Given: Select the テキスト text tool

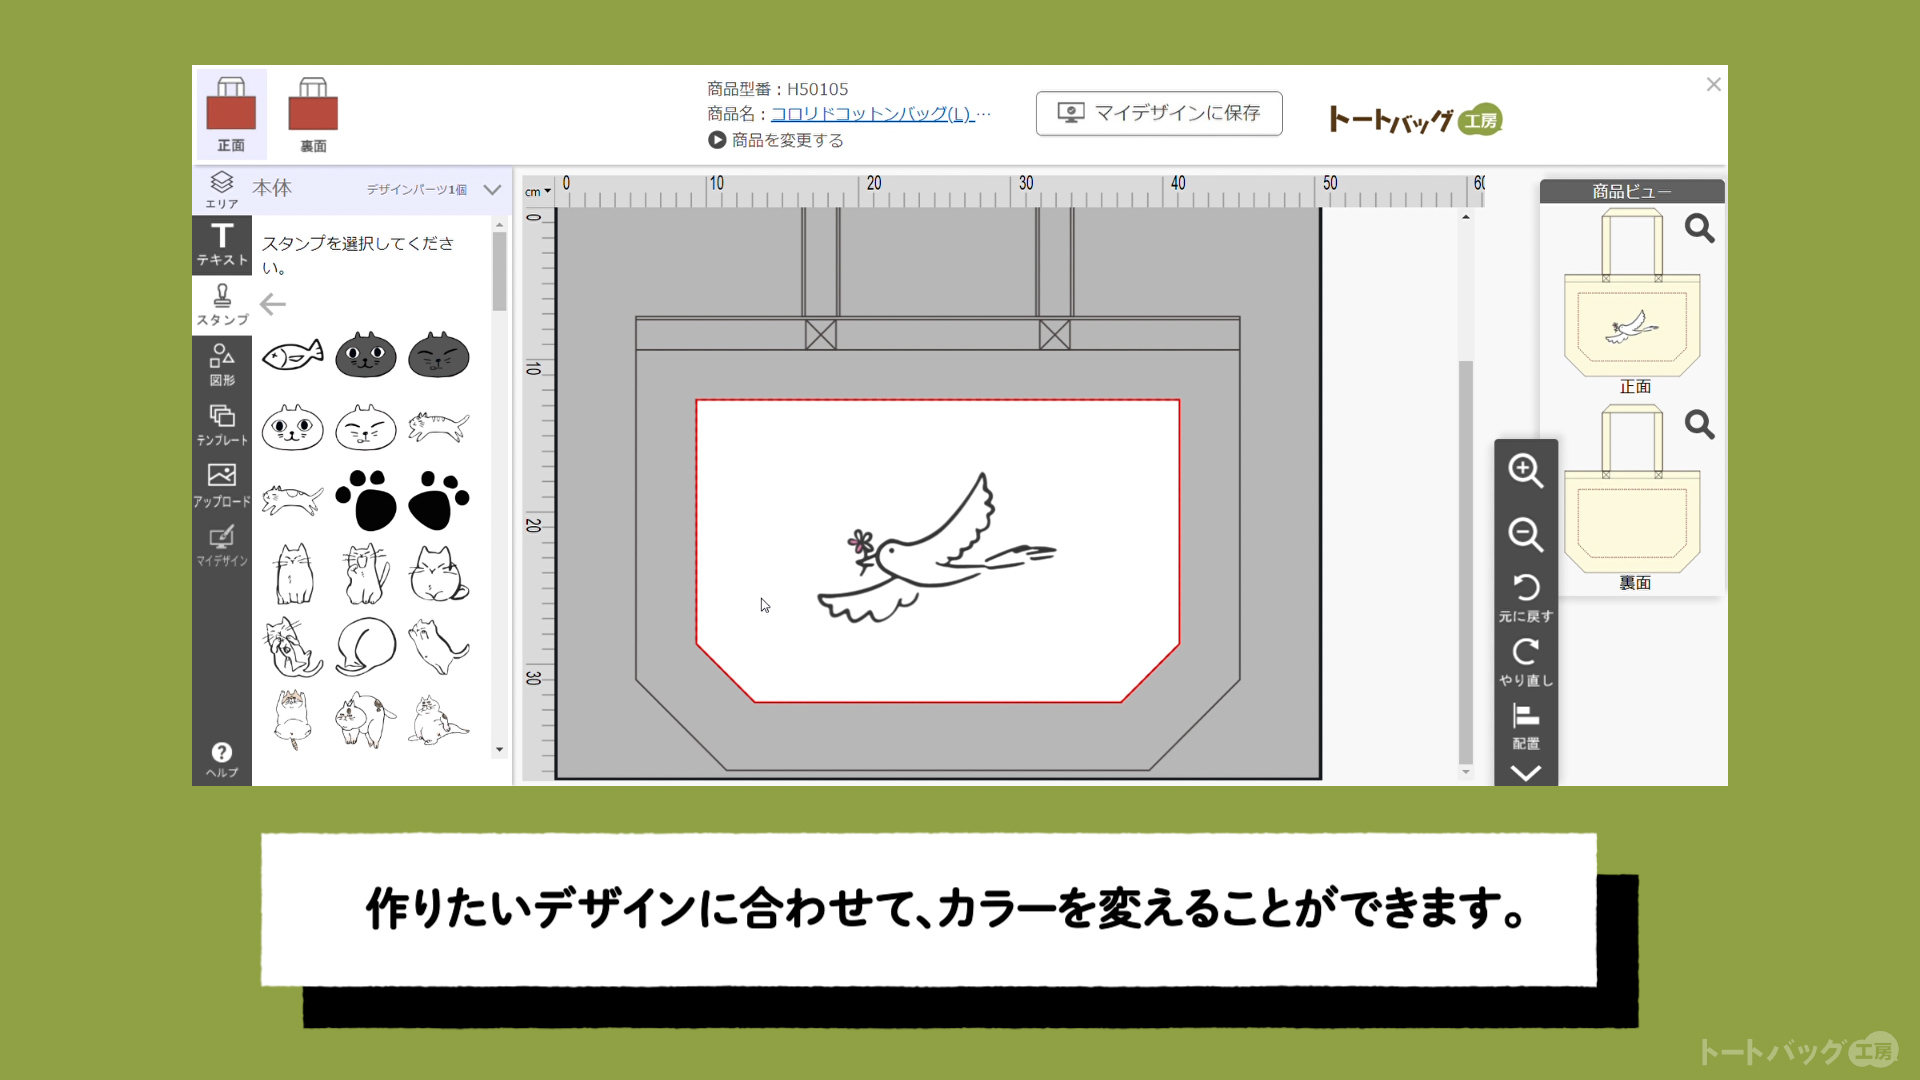Looking at the screenshot, I should pos(222,245).
